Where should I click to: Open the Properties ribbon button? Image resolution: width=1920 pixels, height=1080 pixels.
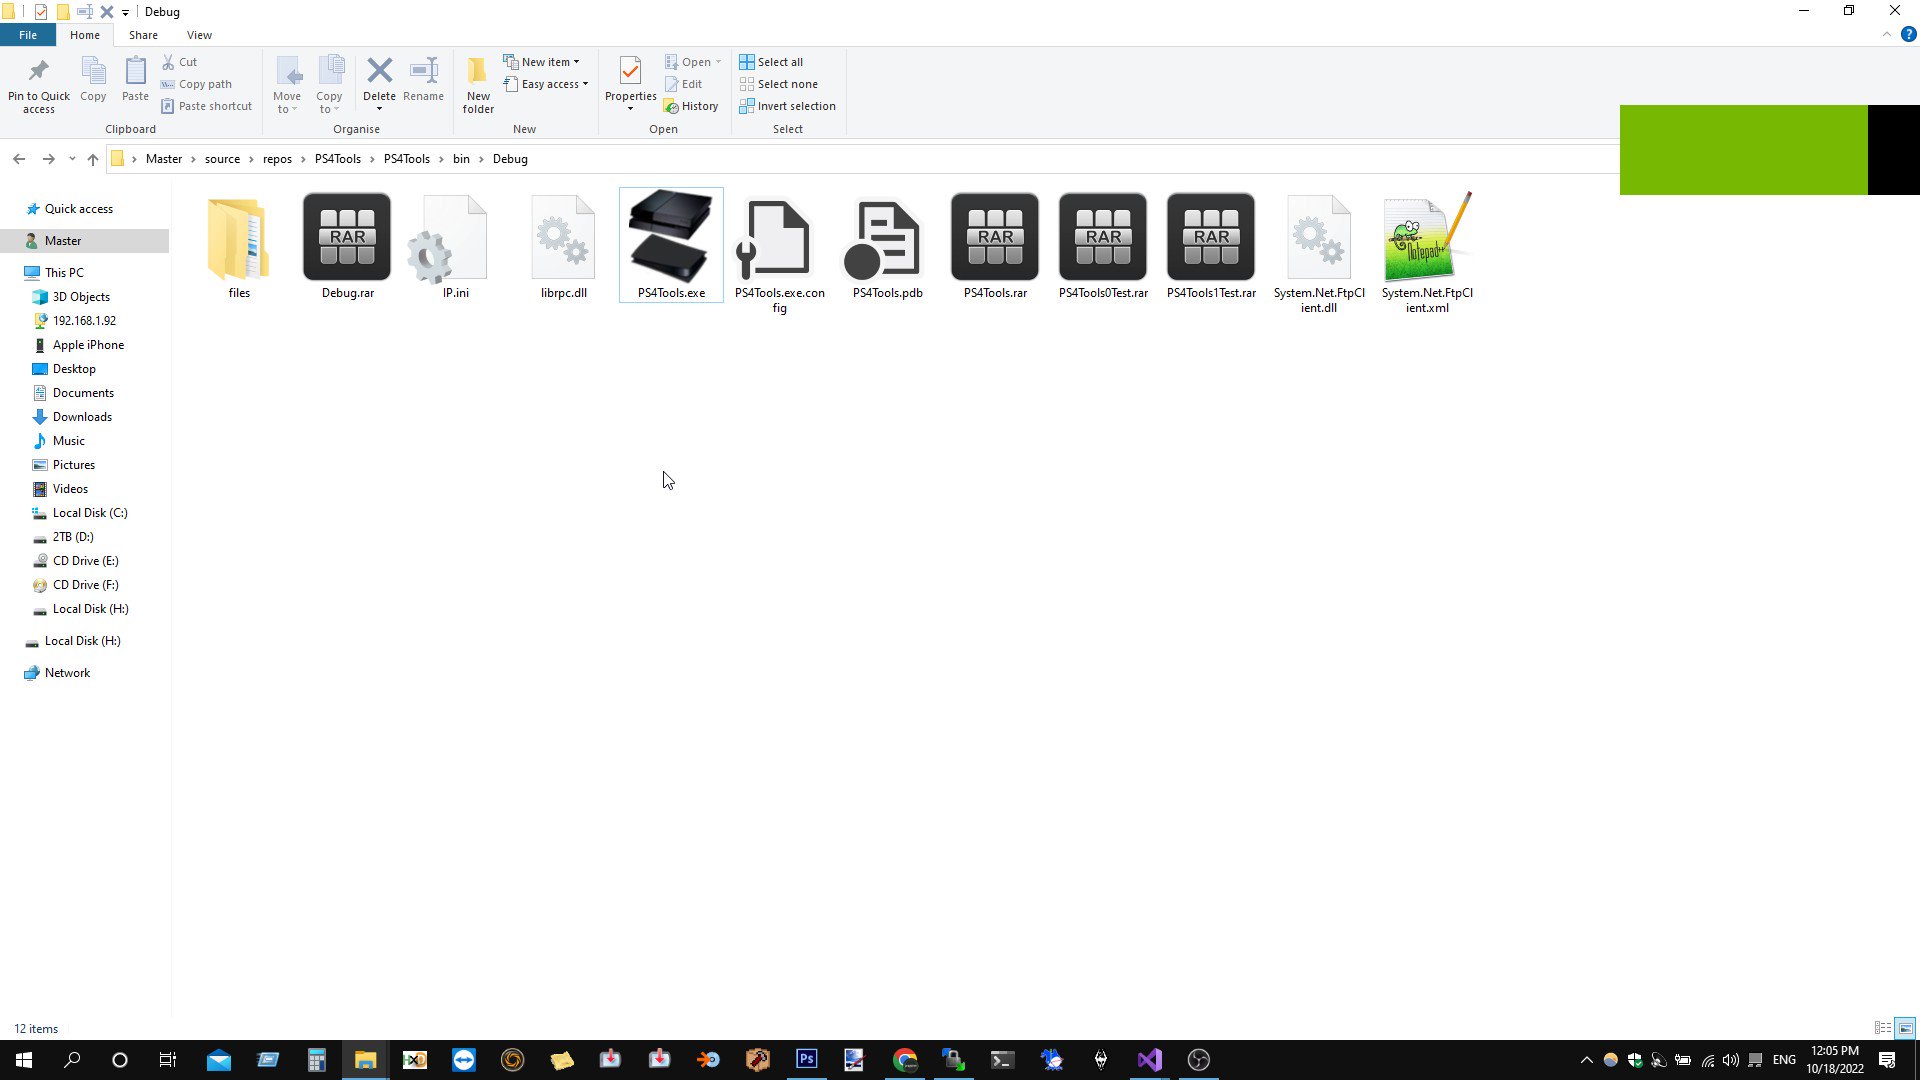click(630, 71)
